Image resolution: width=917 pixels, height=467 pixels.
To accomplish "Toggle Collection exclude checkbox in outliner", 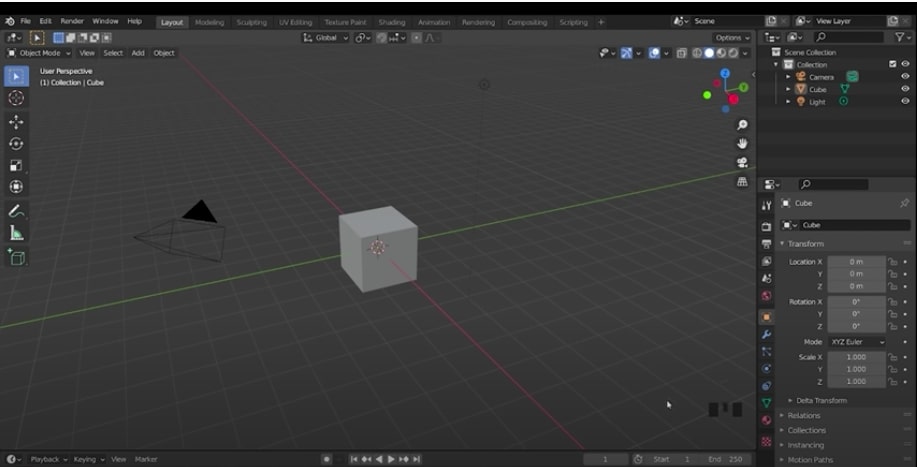I will point(892,64).
